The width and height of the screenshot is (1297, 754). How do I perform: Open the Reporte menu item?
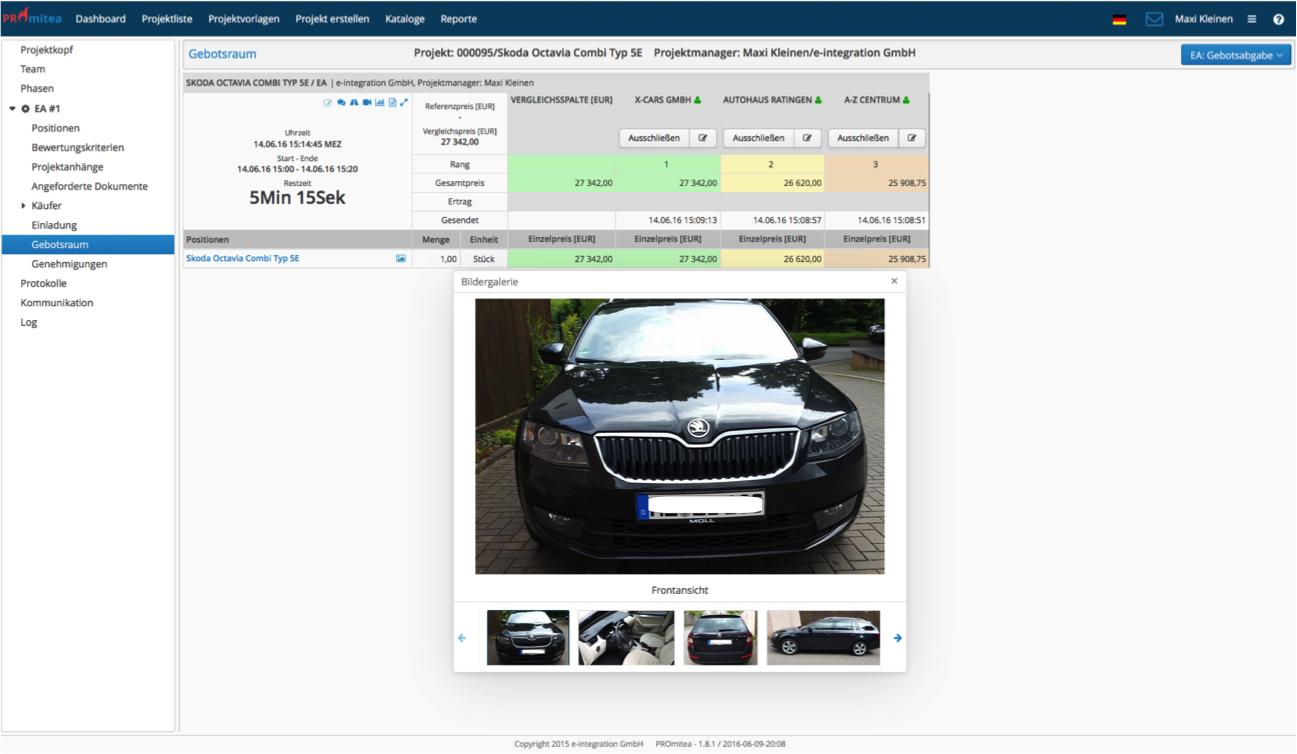(458, 19)
